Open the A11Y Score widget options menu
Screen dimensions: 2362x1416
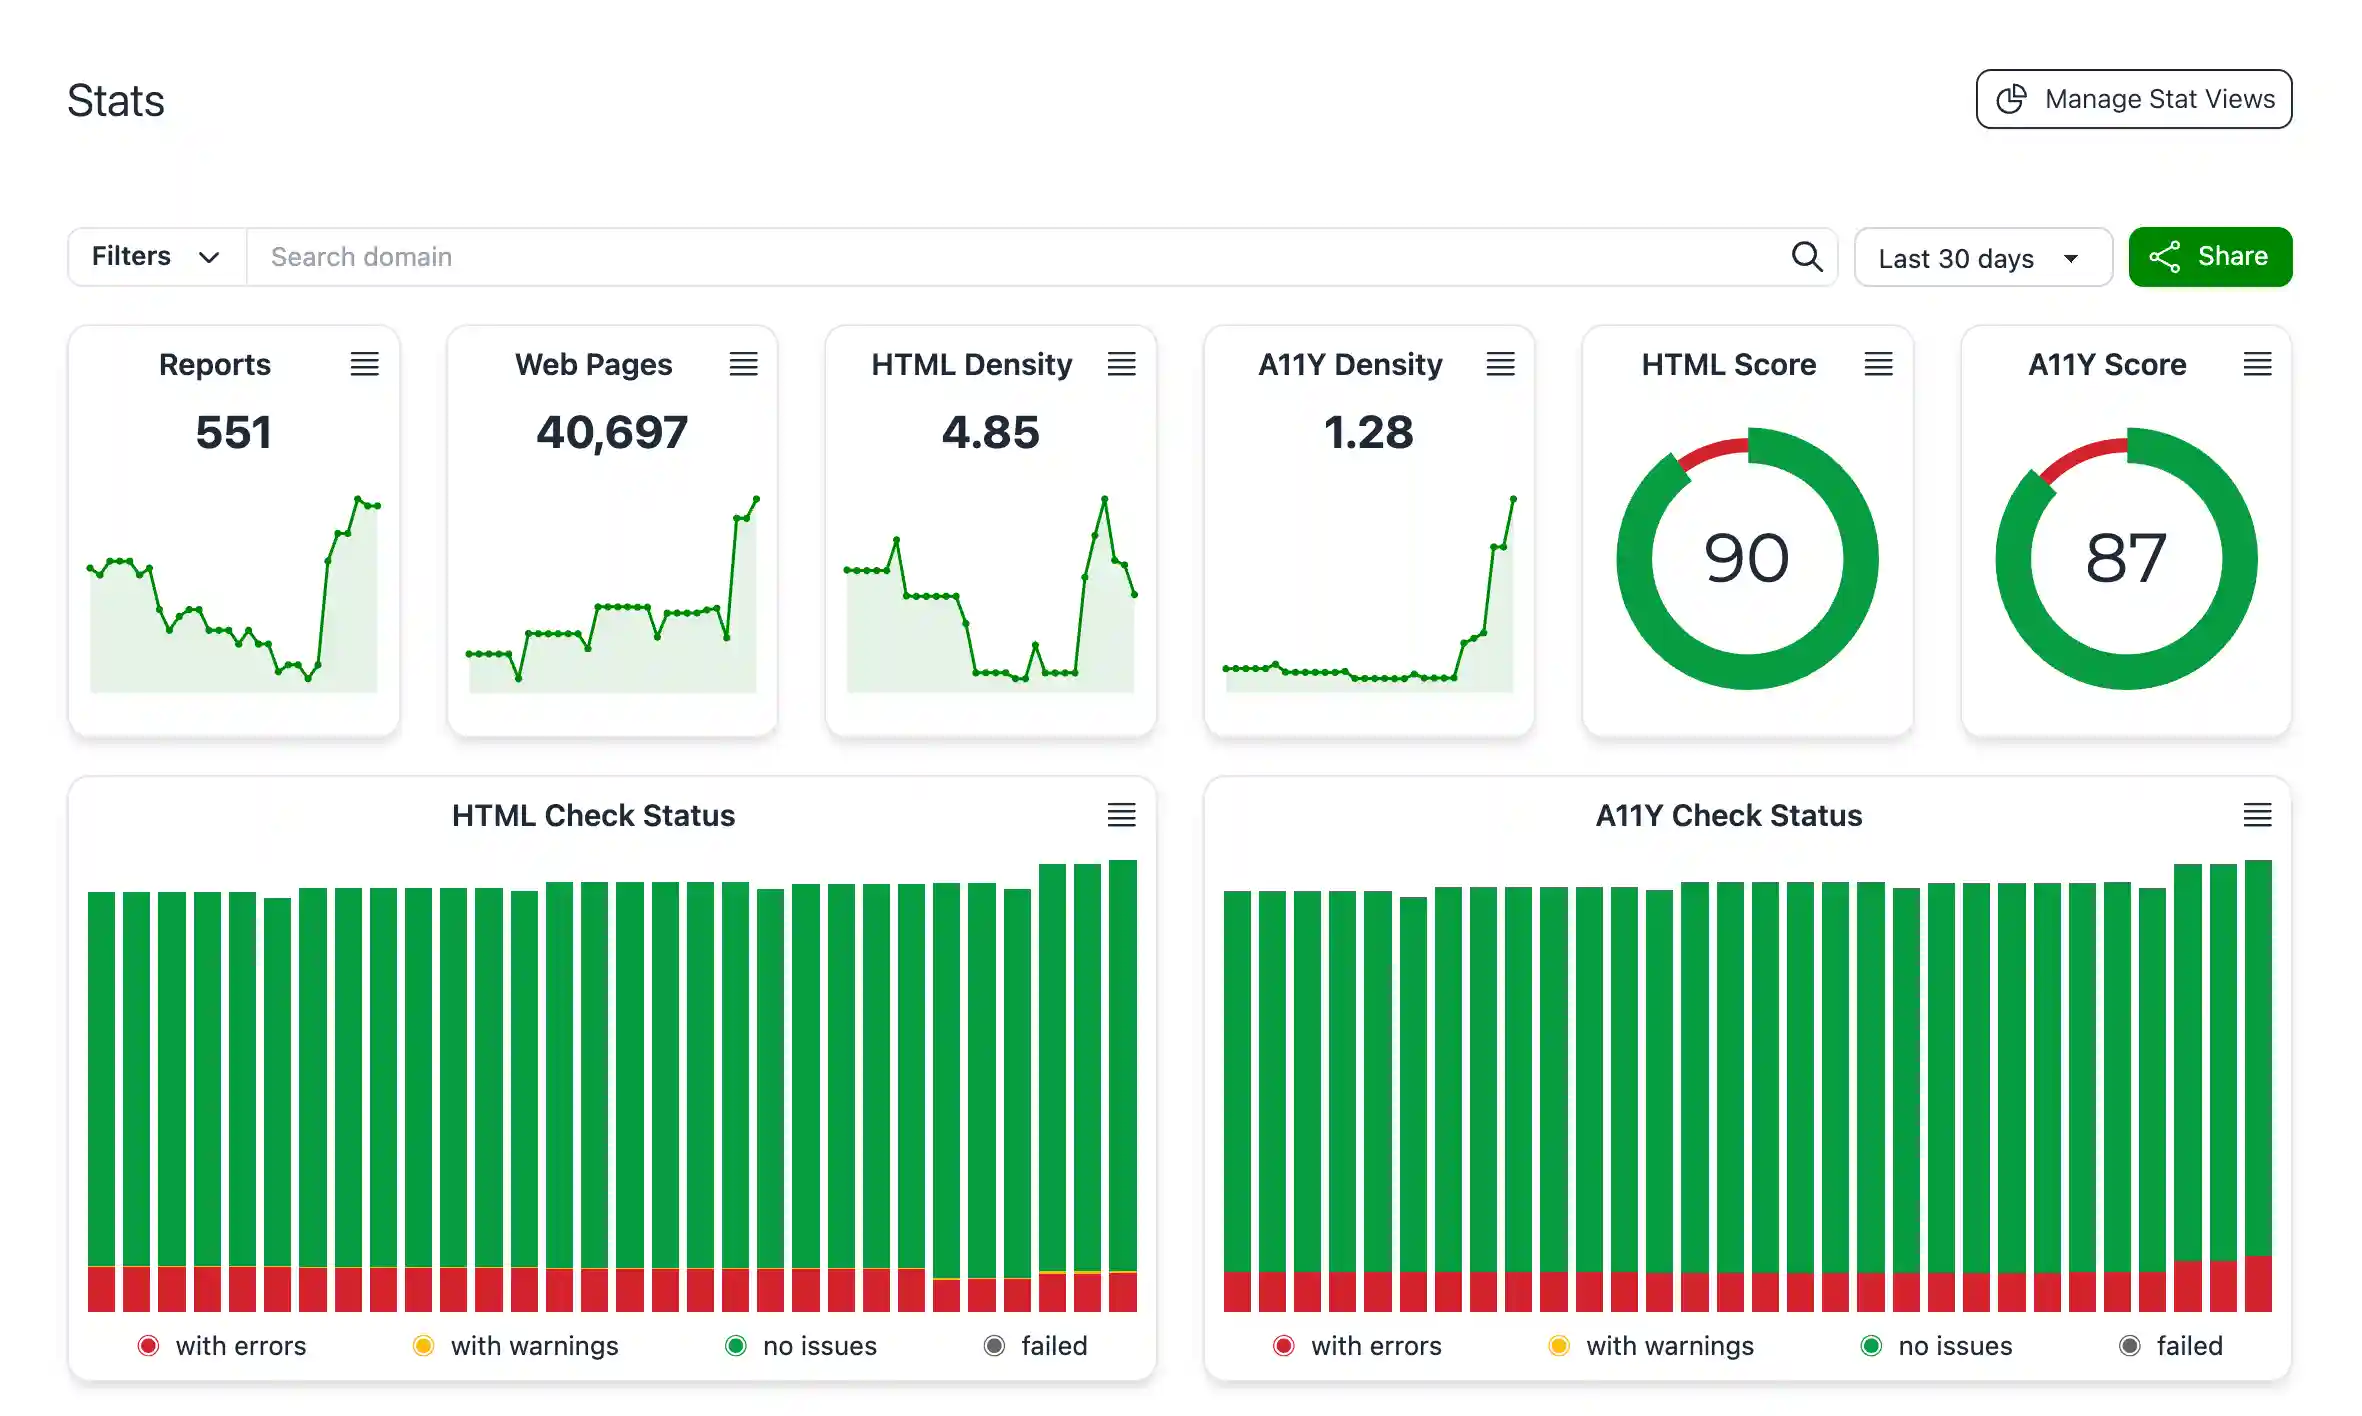[2257, 364]
